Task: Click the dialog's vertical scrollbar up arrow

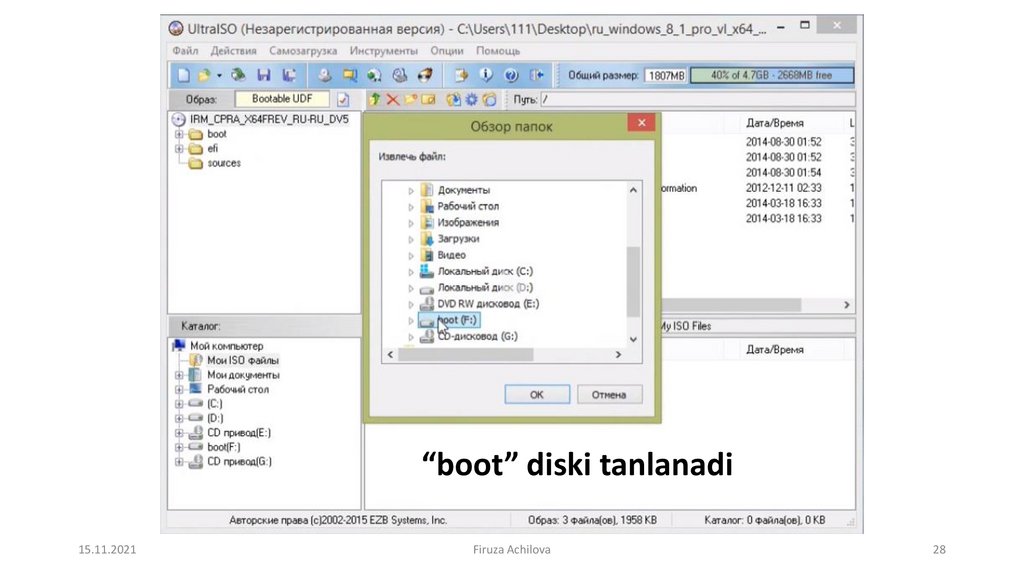Action: pyautogui.click(x=633, y=190)
